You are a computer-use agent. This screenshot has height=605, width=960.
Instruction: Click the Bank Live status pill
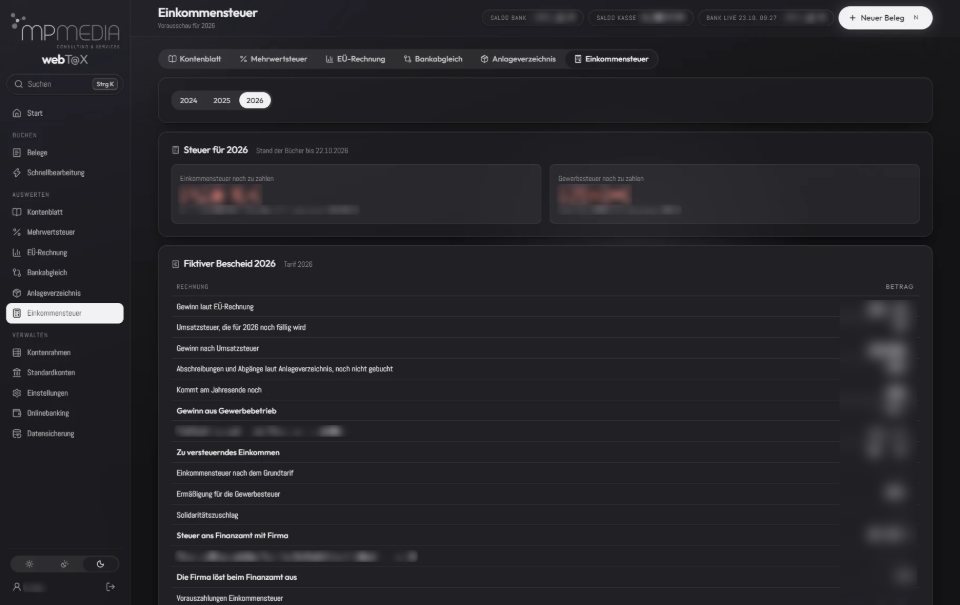[x=765, y=18]
